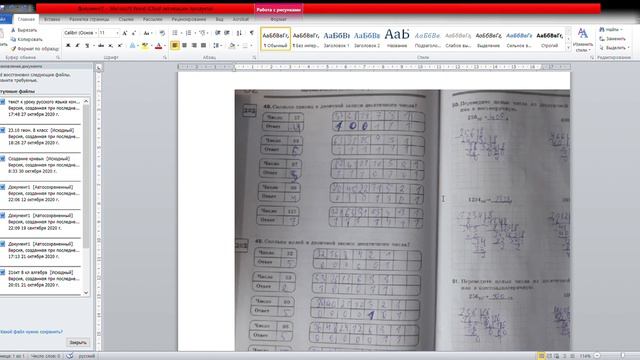Toggle justify alignment

coord(203,45)
